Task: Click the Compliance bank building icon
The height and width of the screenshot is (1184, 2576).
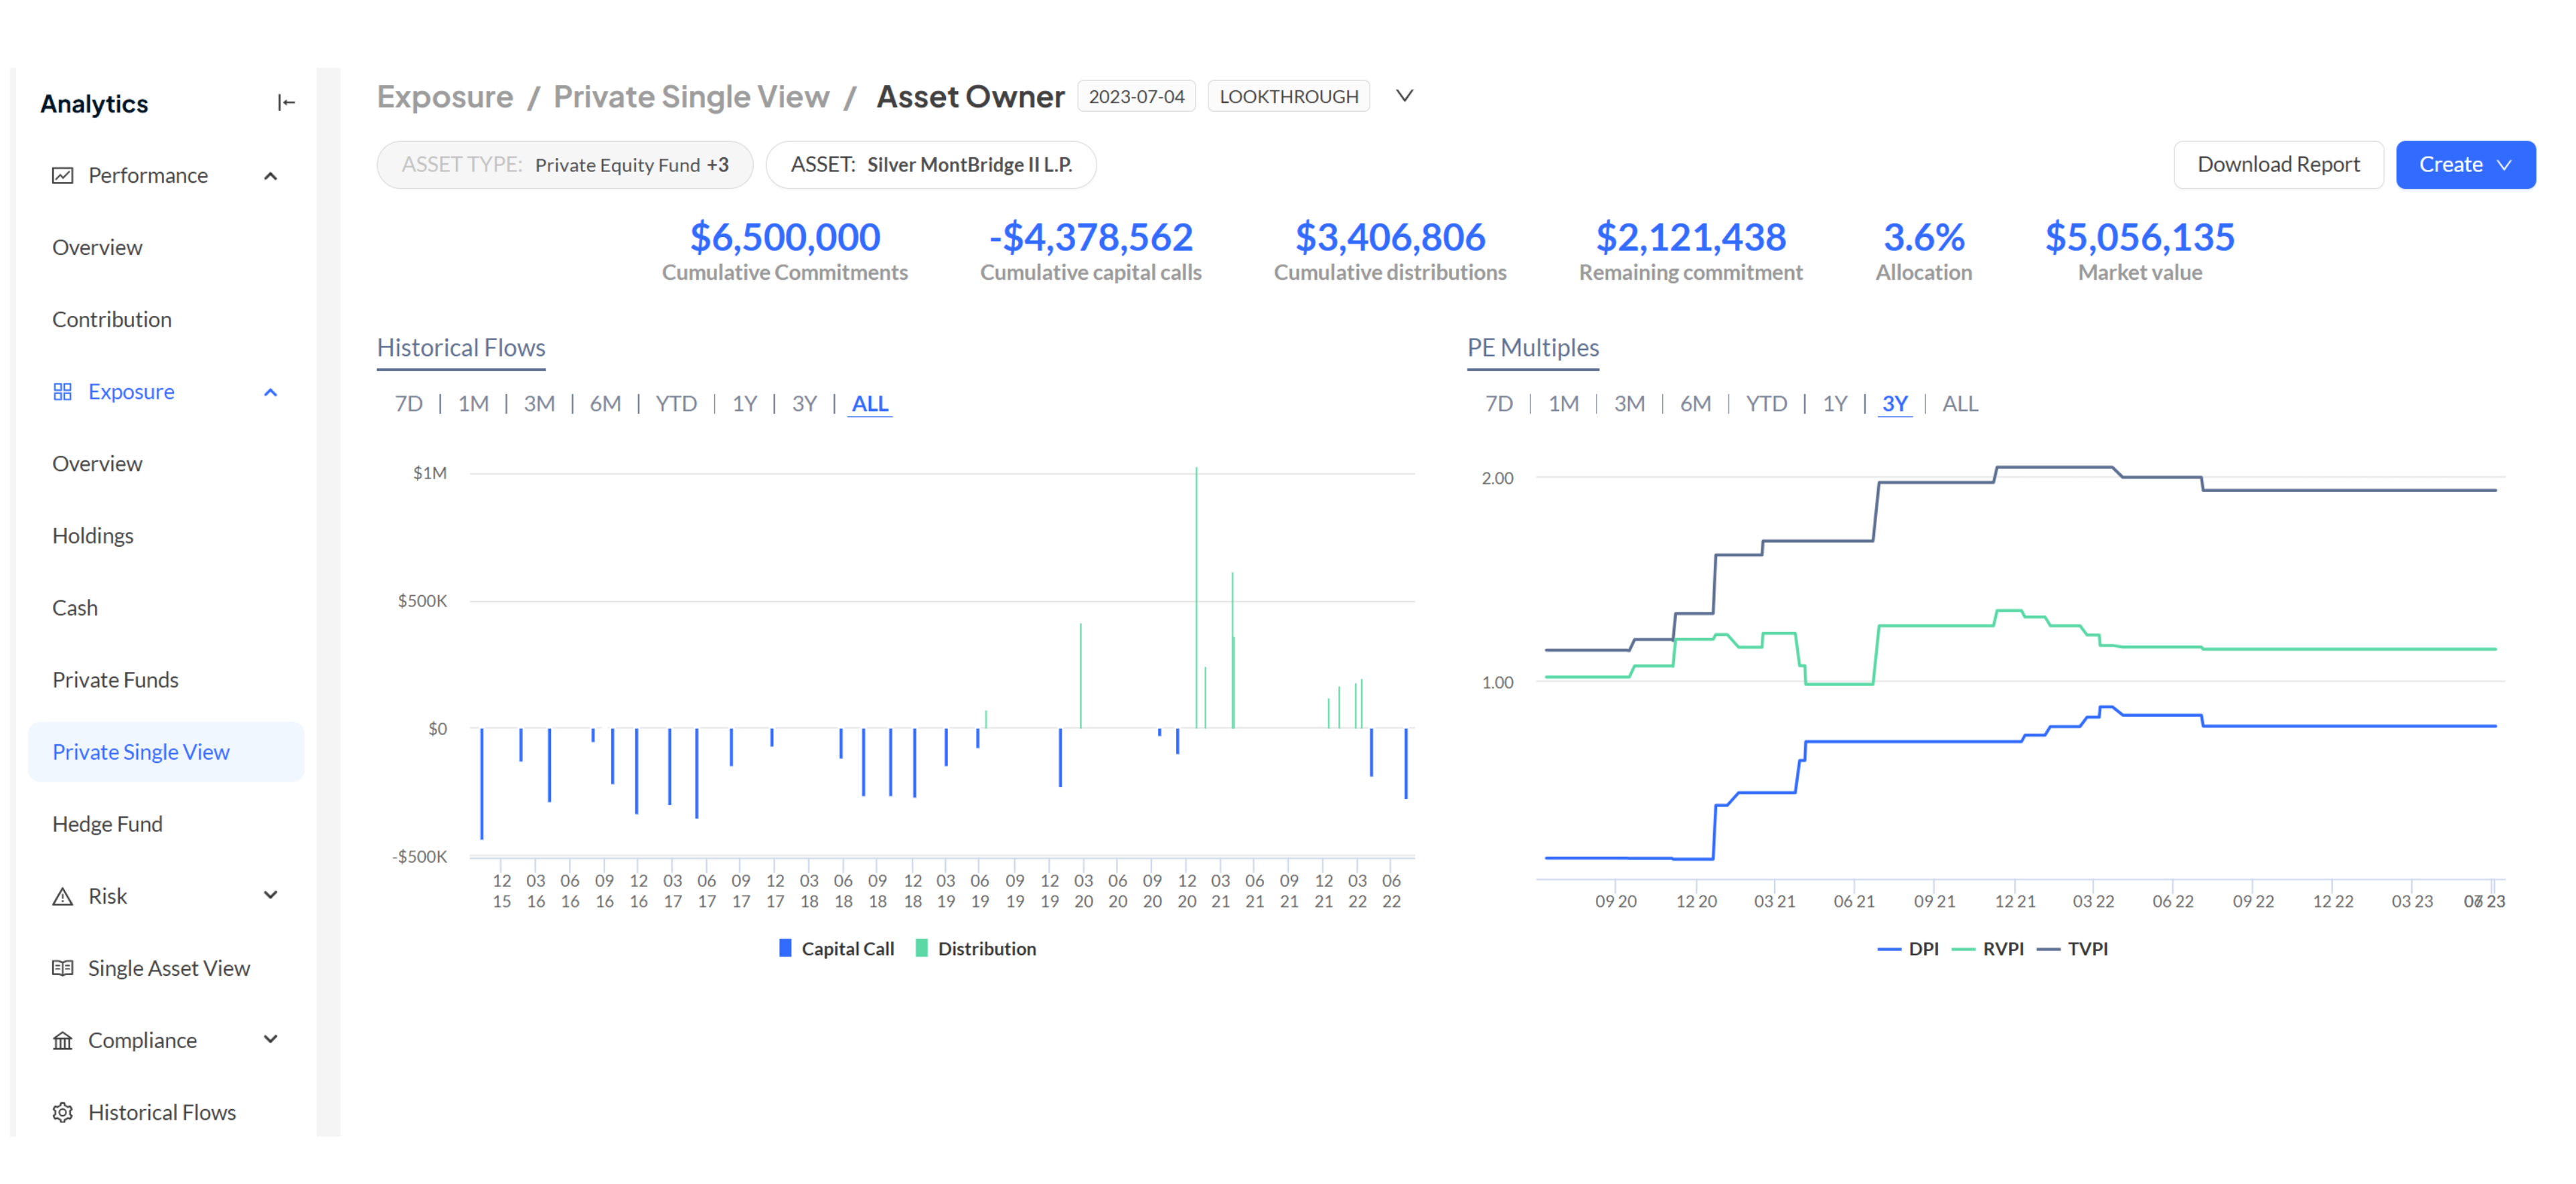Action: click(x=63, y=1041)
